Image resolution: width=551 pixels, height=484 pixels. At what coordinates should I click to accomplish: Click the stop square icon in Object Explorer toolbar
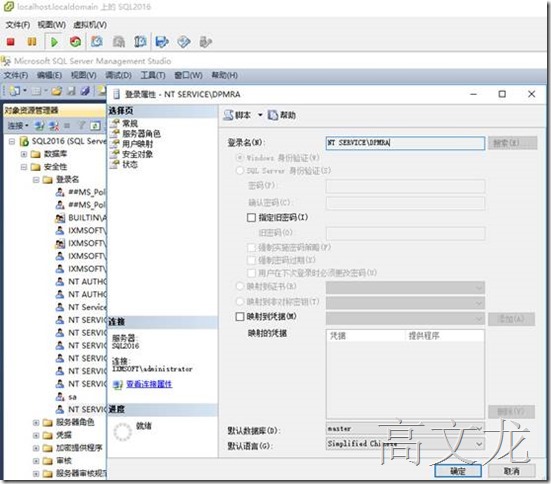(x=67, y=125)
